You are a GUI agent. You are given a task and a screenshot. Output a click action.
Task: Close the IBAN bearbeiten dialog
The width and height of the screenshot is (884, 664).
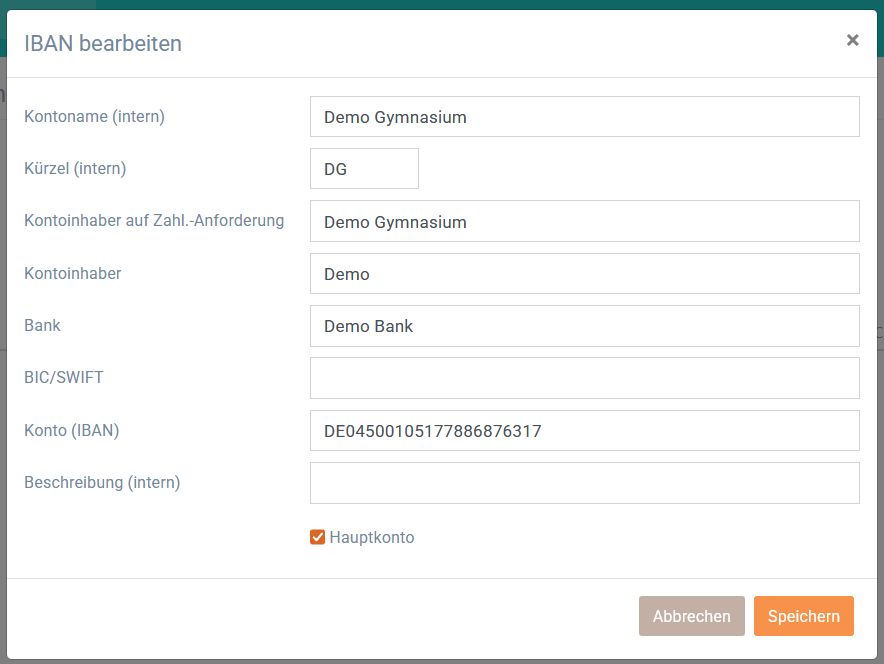pyautogui.click(x=852, y=40)
